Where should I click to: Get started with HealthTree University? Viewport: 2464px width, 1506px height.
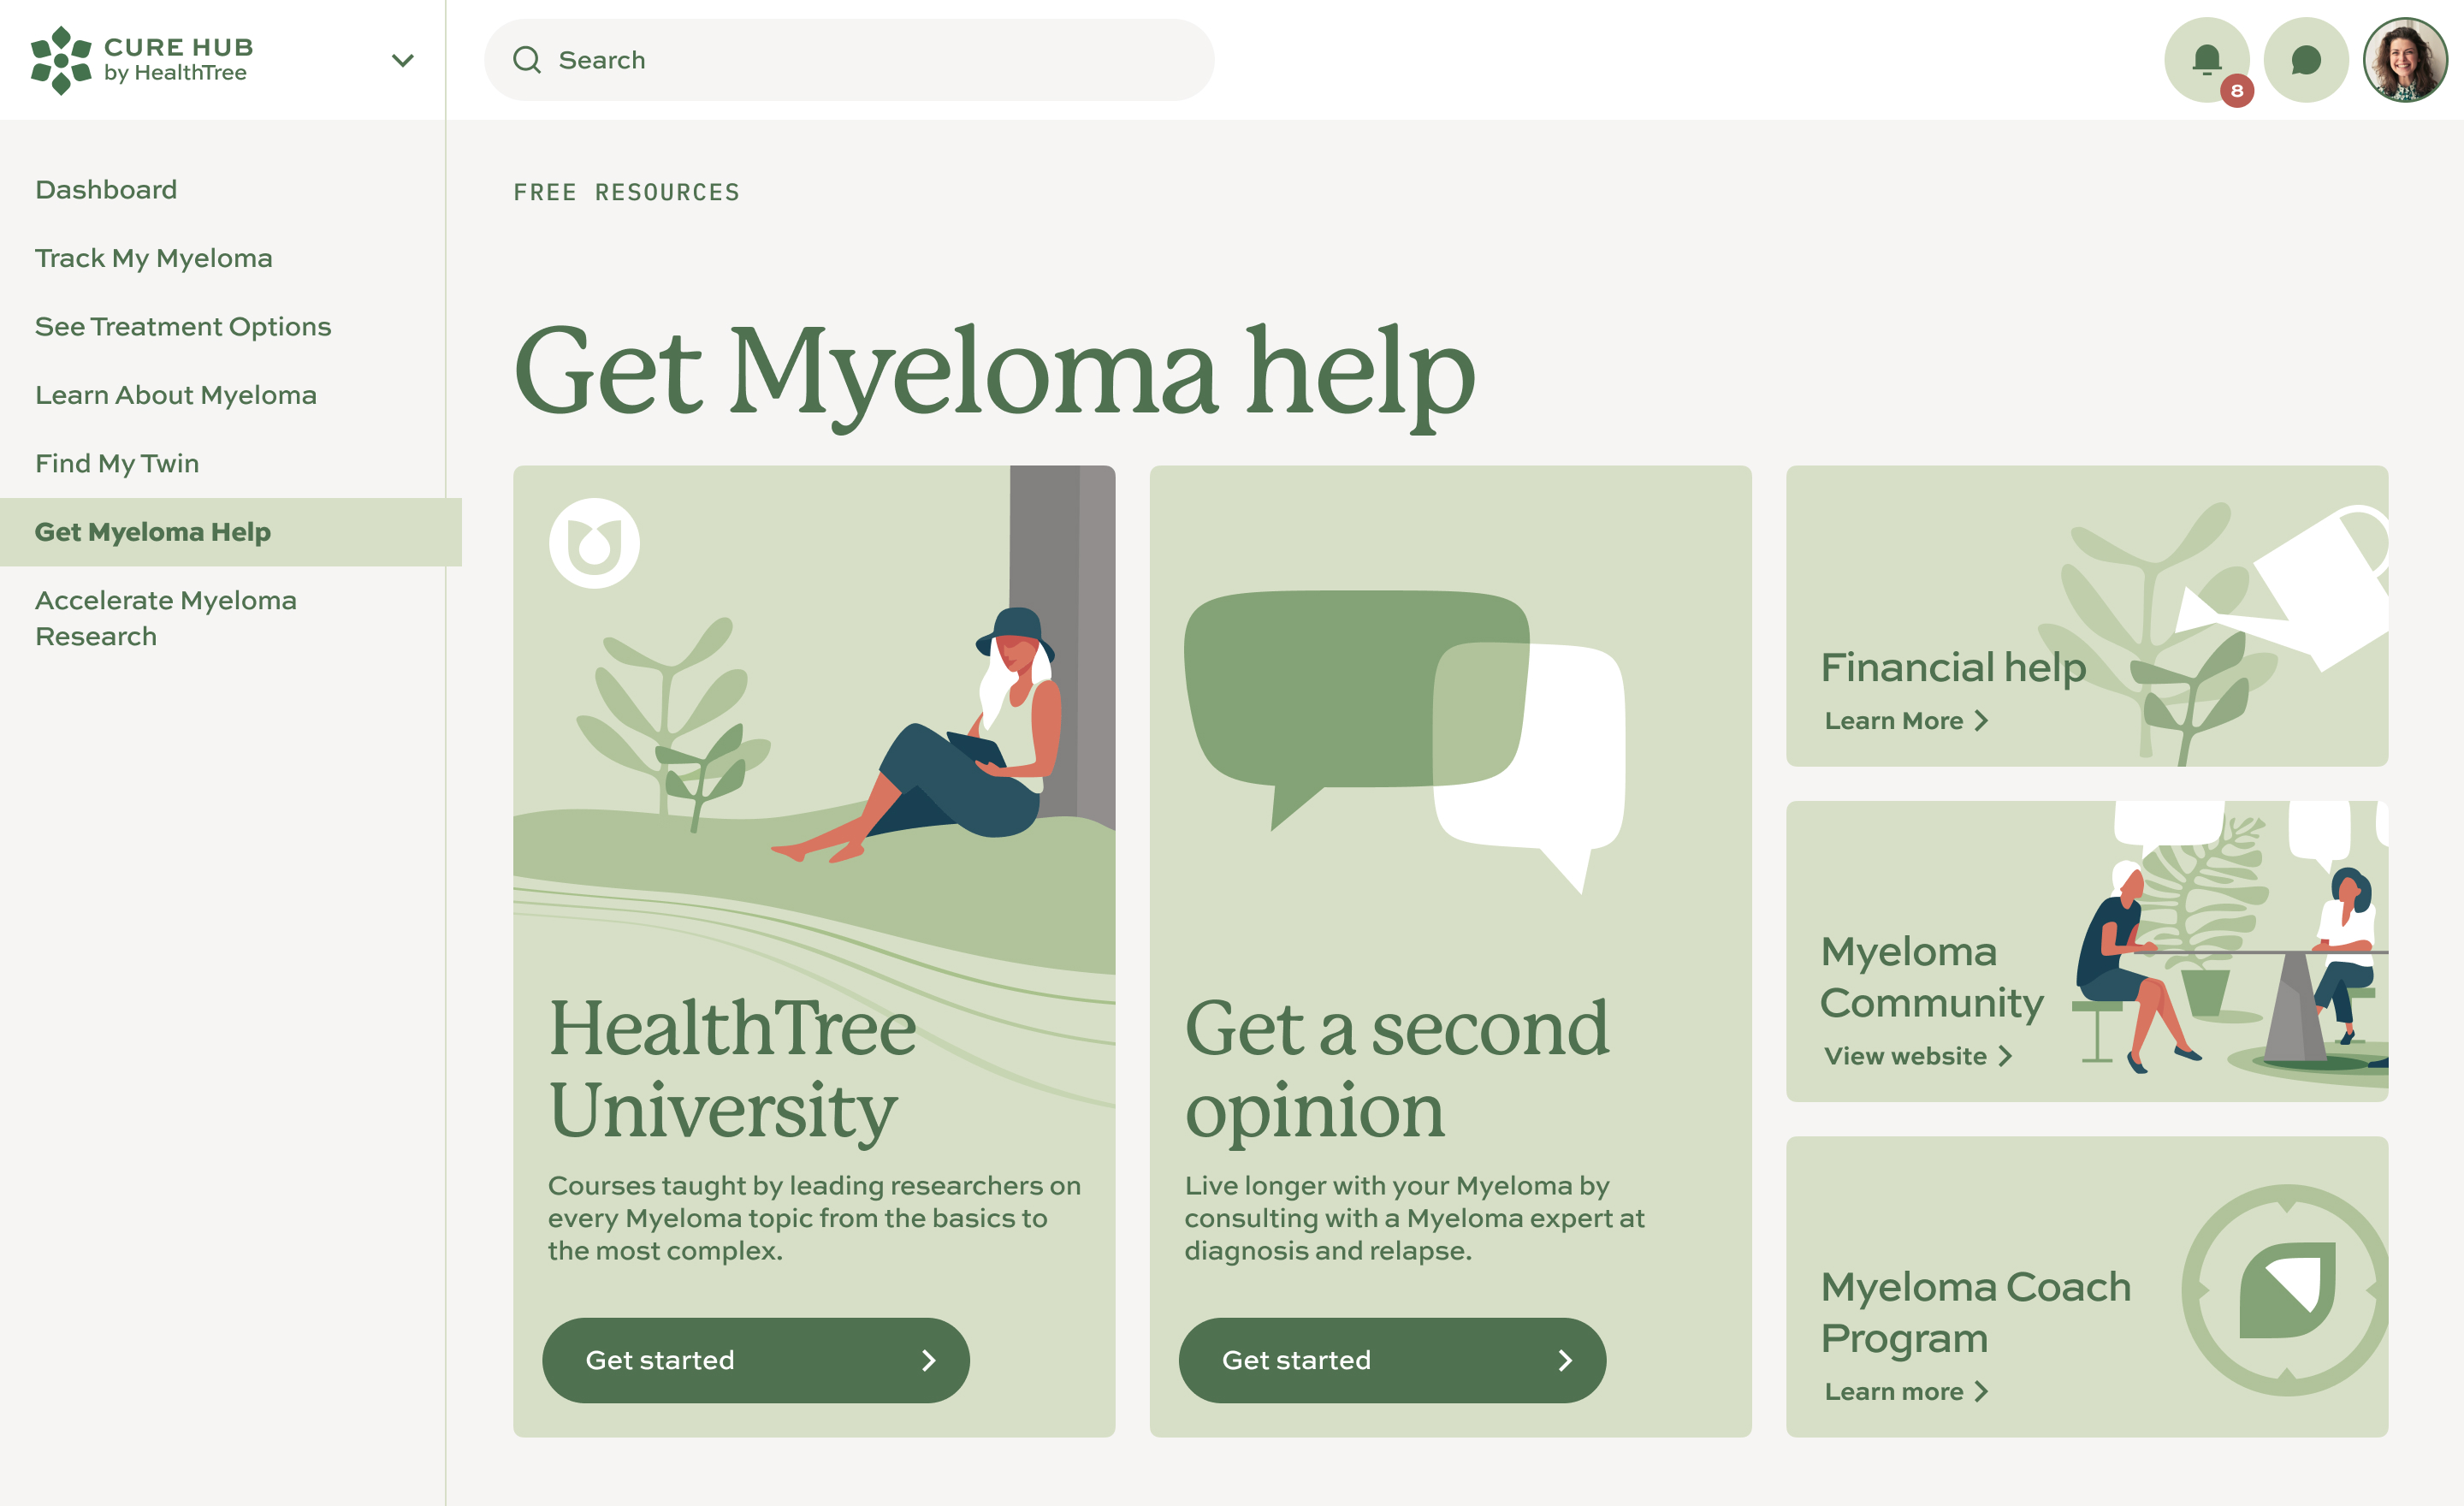click(756, 1360)
